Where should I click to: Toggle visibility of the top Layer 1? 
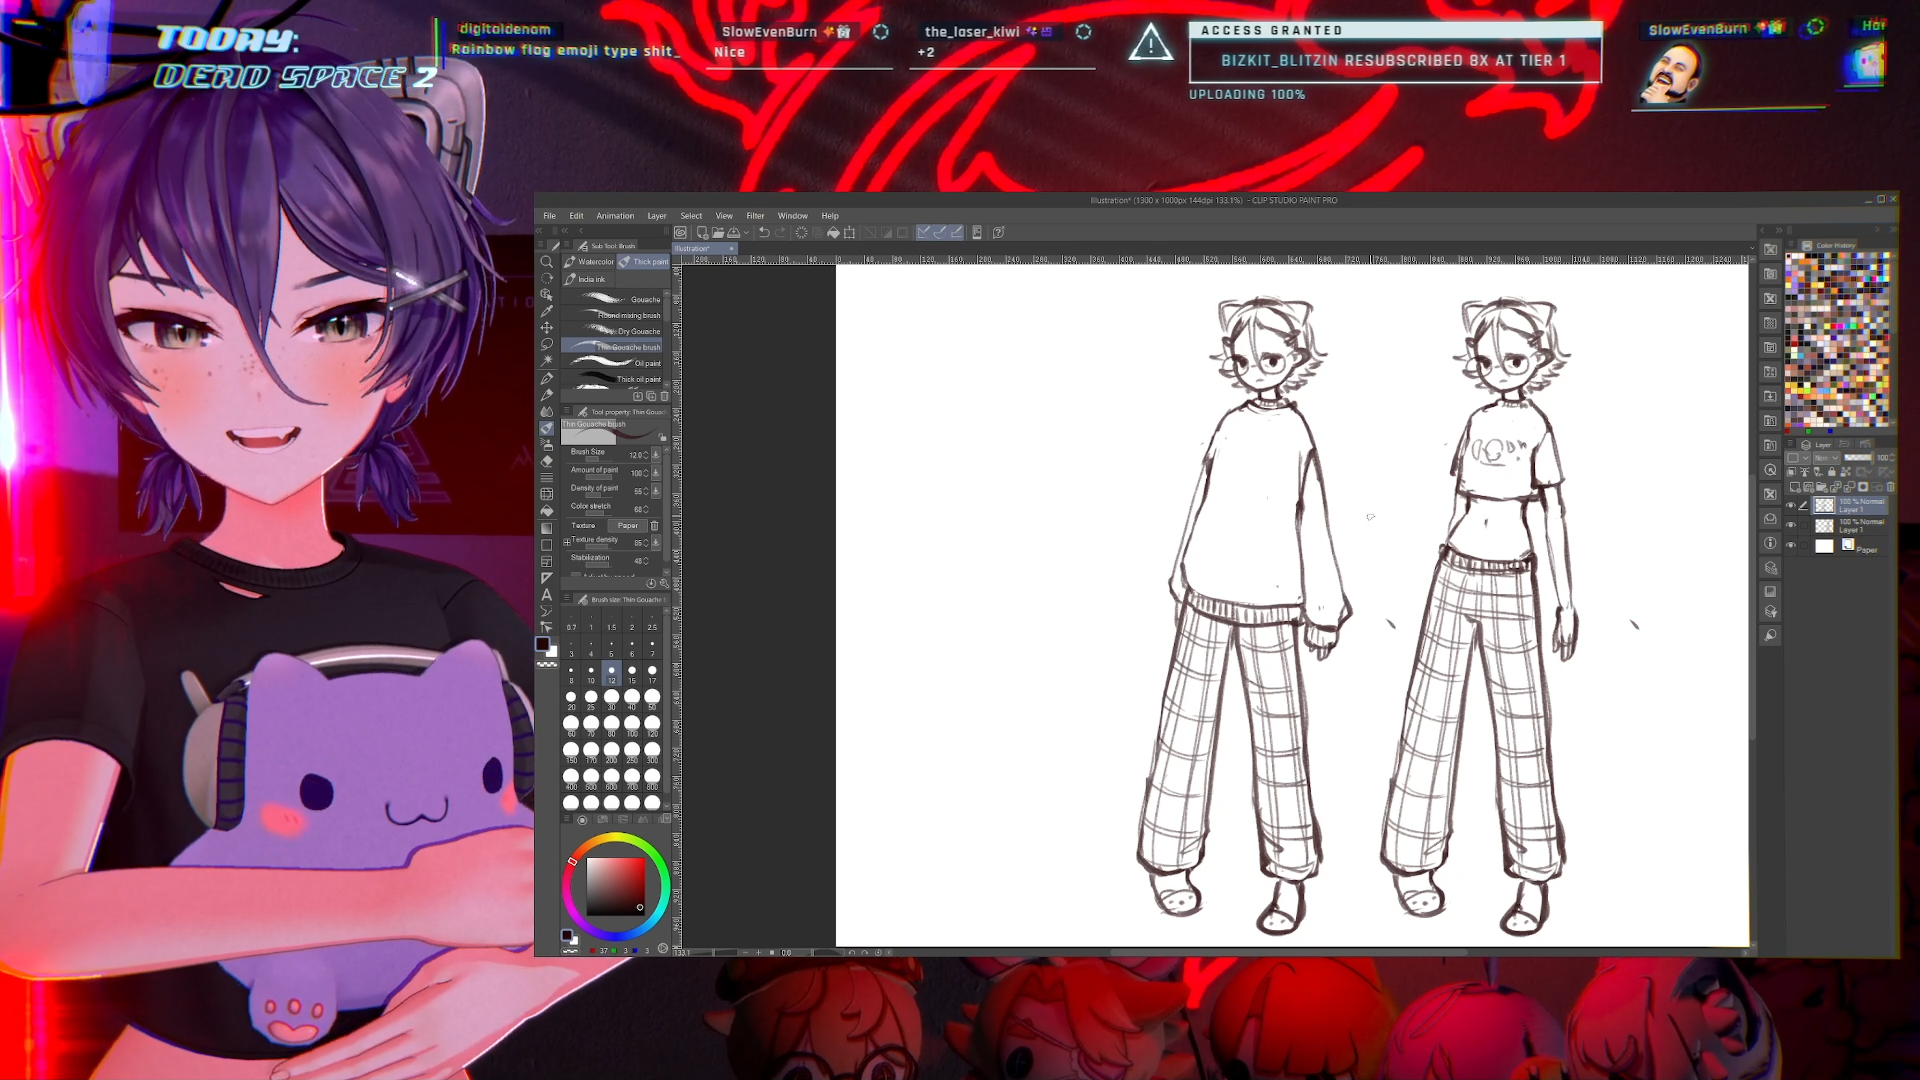point(1791,505)
